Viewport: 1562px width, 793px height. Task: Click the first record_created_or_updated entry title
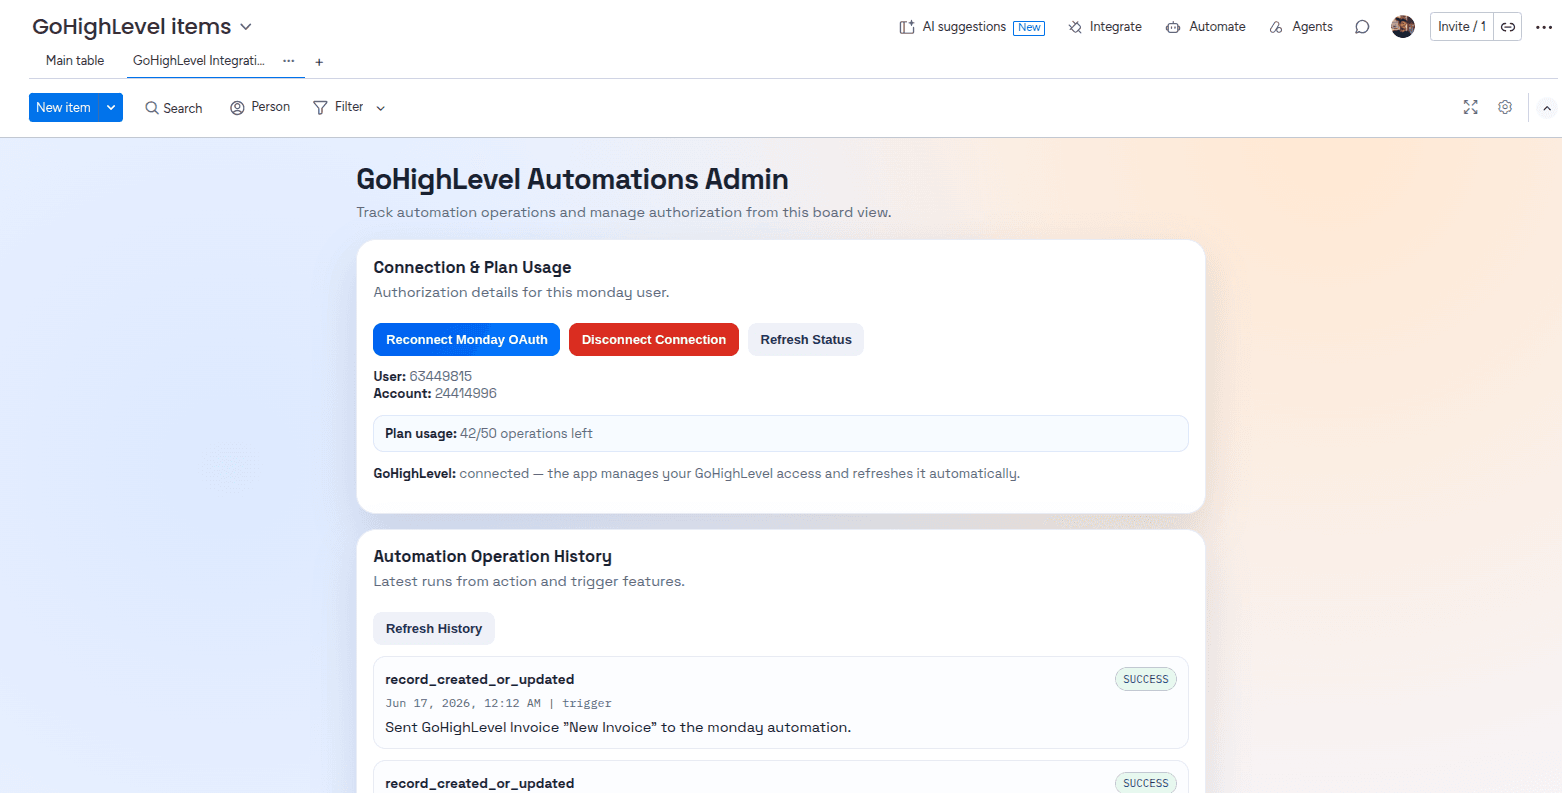pos(480,679)
